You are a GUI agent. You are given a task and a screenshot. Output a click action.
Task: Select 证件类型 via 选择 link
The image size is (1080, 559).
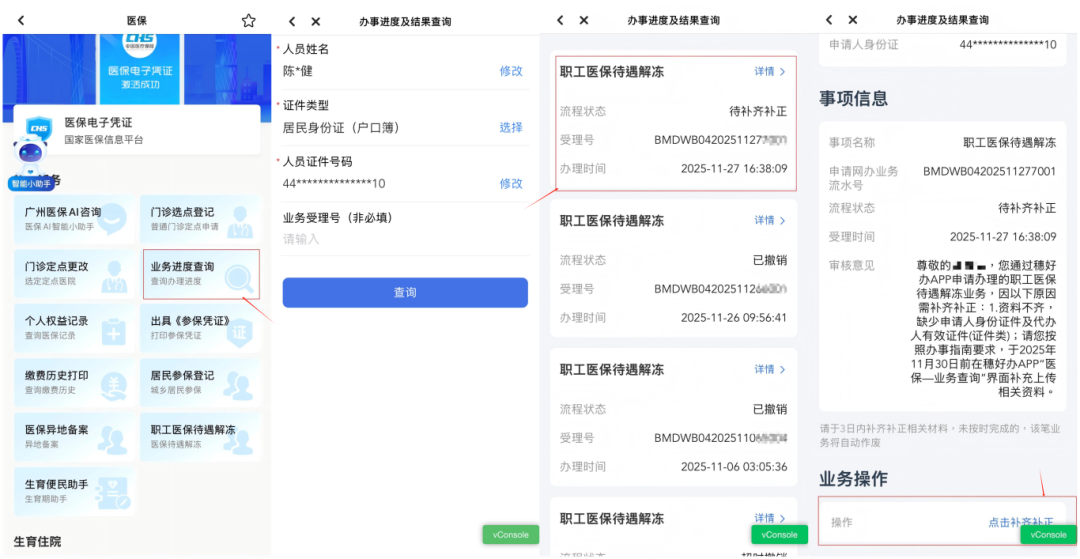point(510,127)
